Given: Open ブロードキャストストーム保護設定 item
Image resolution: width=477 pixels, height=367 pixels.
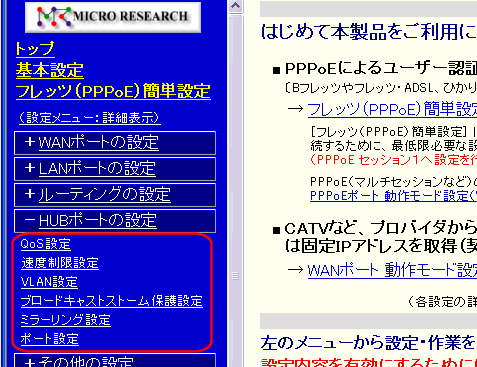Looking at the screenshot, I should point(112,301).
